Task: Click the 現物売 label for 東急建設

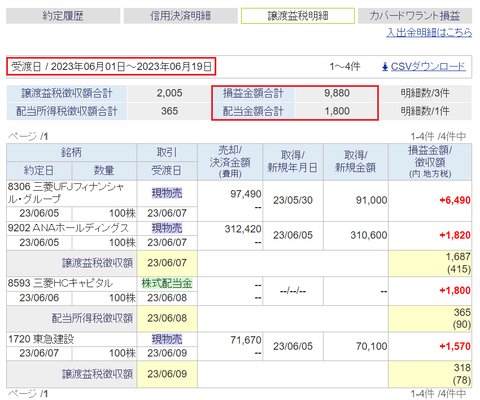Action: coord(167,339)
